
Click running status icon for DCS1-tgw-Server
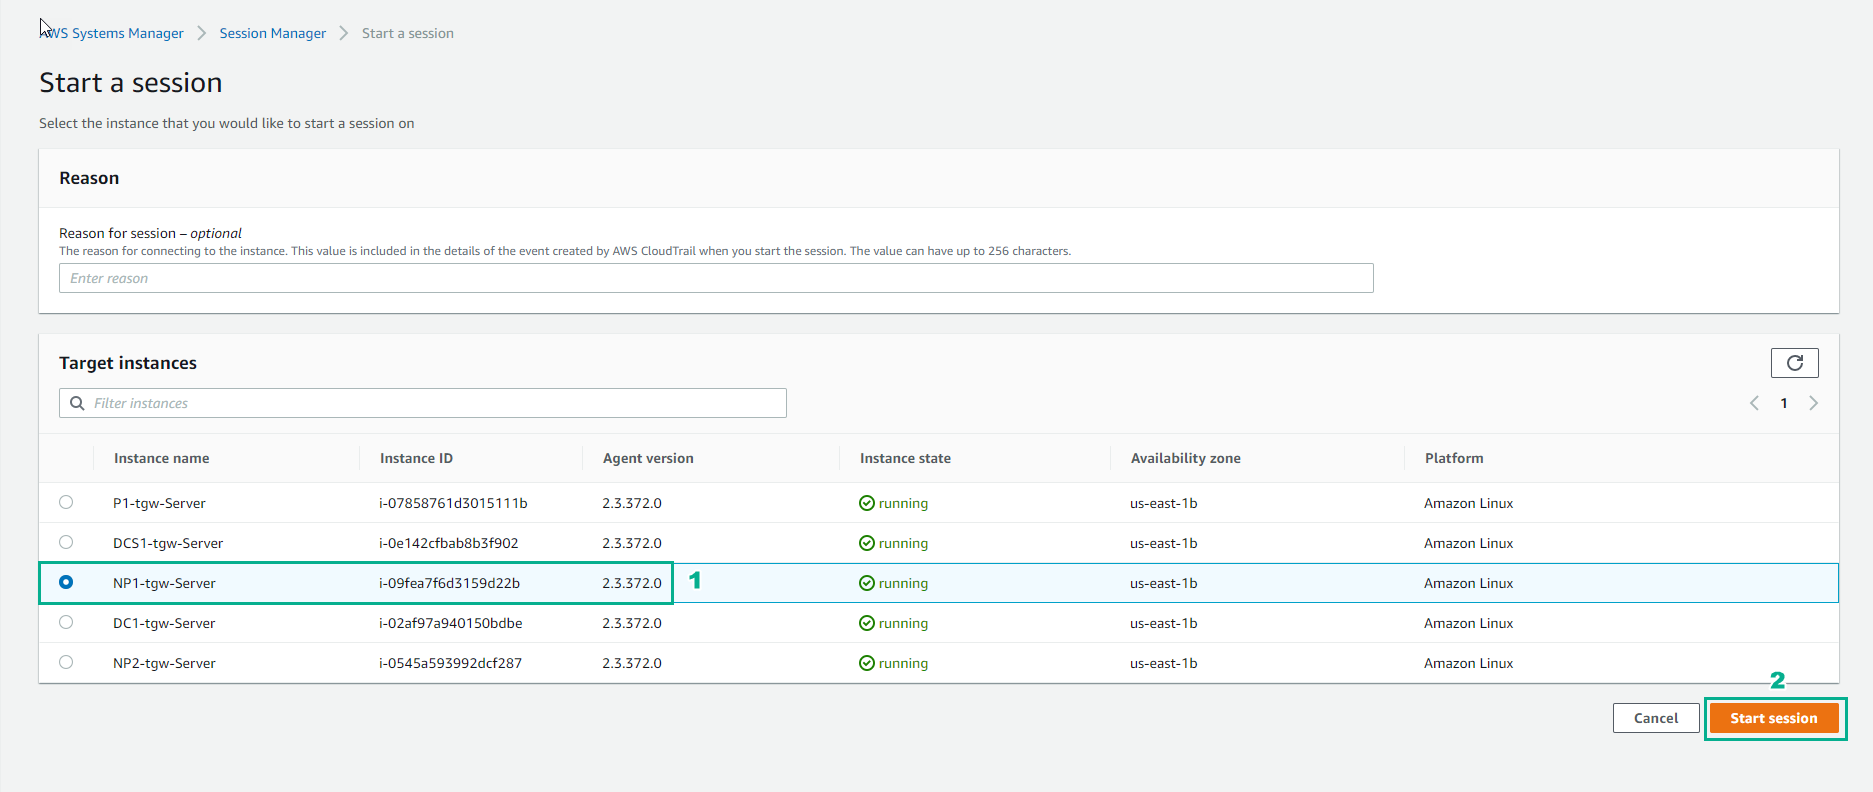click(867, 543)
